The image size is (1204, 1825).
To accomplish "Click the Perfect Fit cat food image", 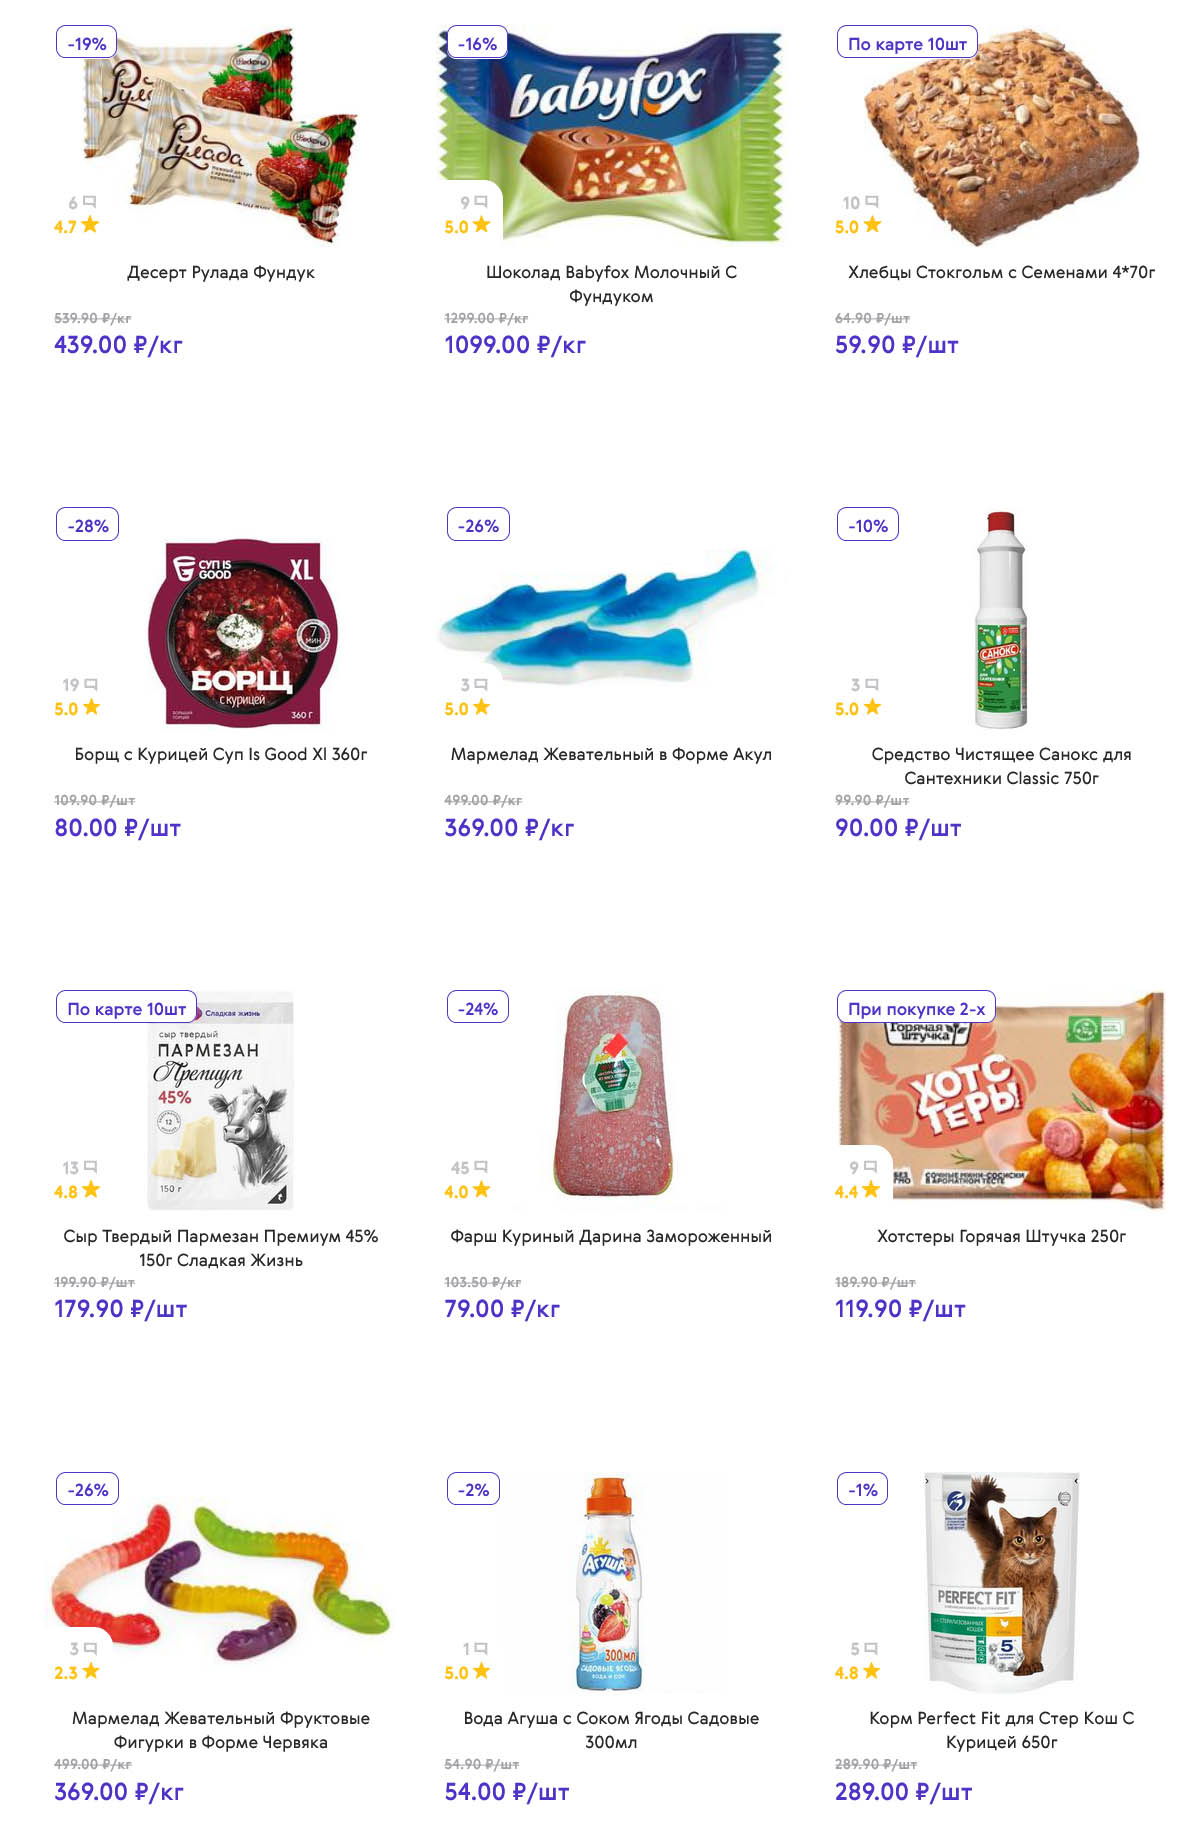I will [x=1001, y=1580].
